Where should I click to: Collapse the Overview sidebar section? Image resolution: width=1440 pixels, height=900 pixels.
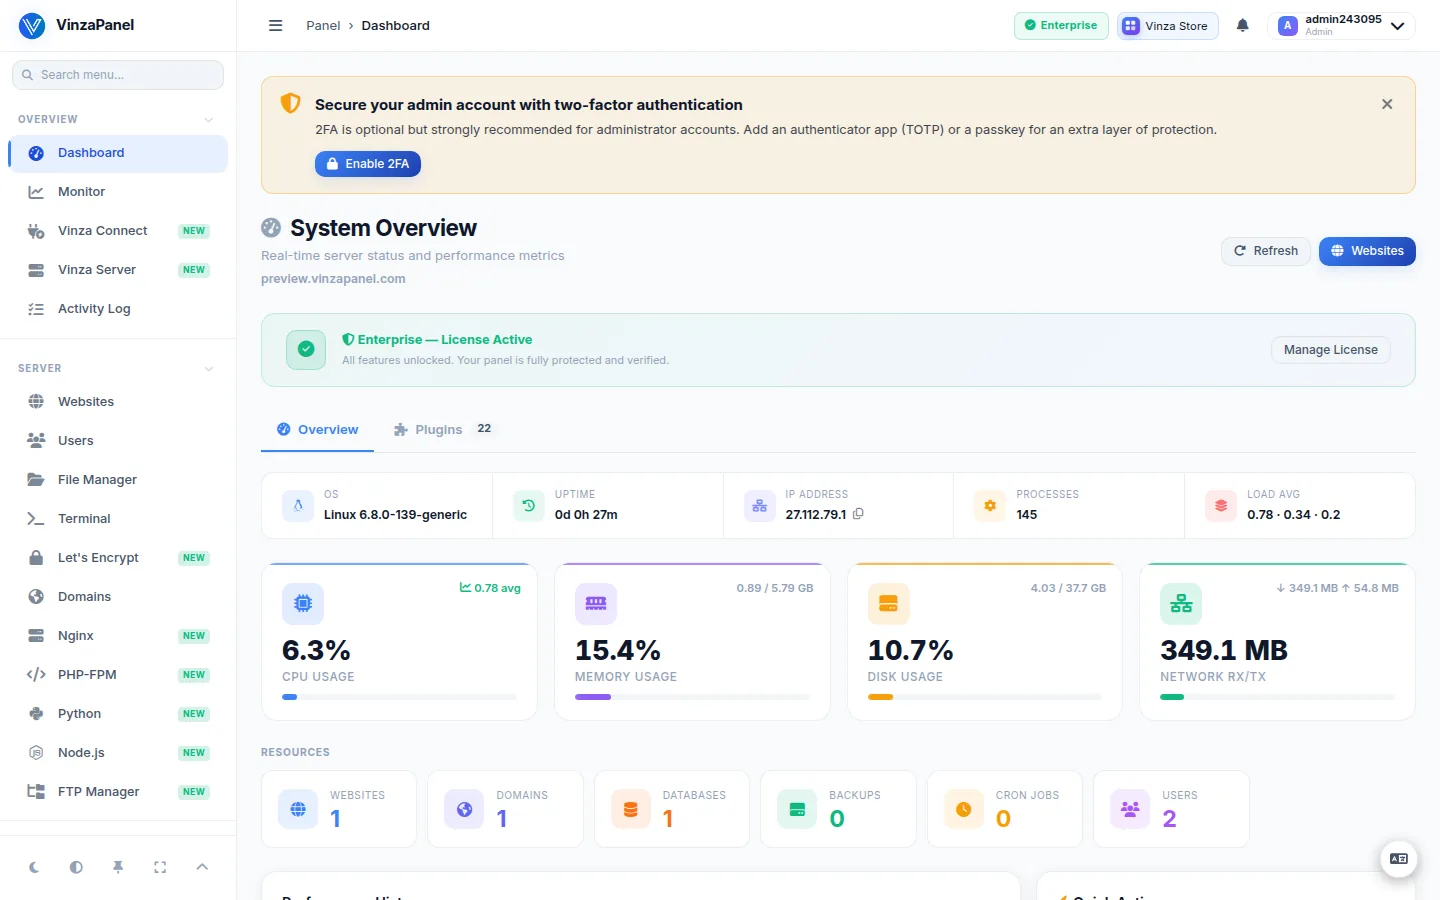click(x=209, y=119)
